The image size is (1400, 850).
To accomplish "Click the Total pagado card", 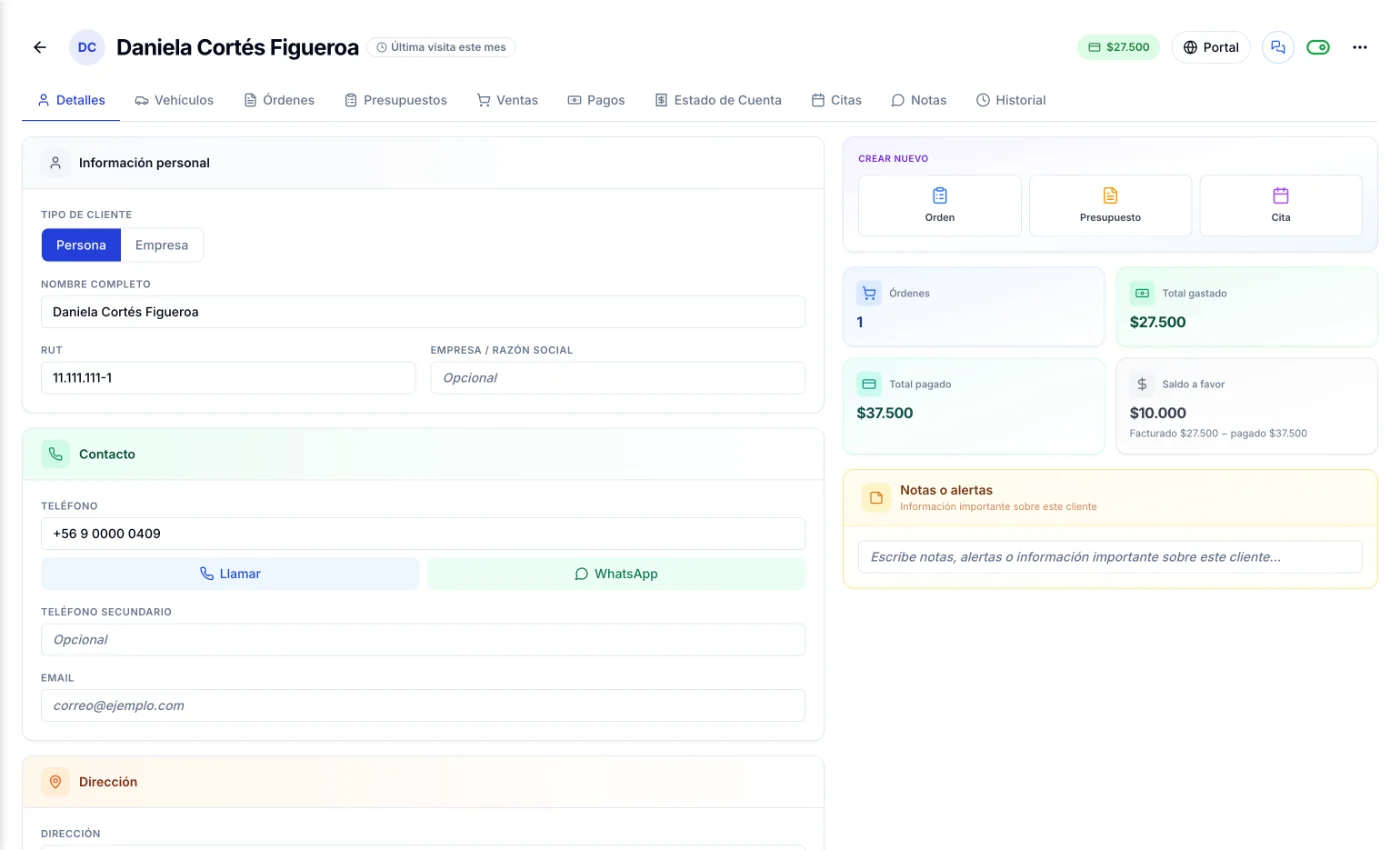I will [974, 406].
